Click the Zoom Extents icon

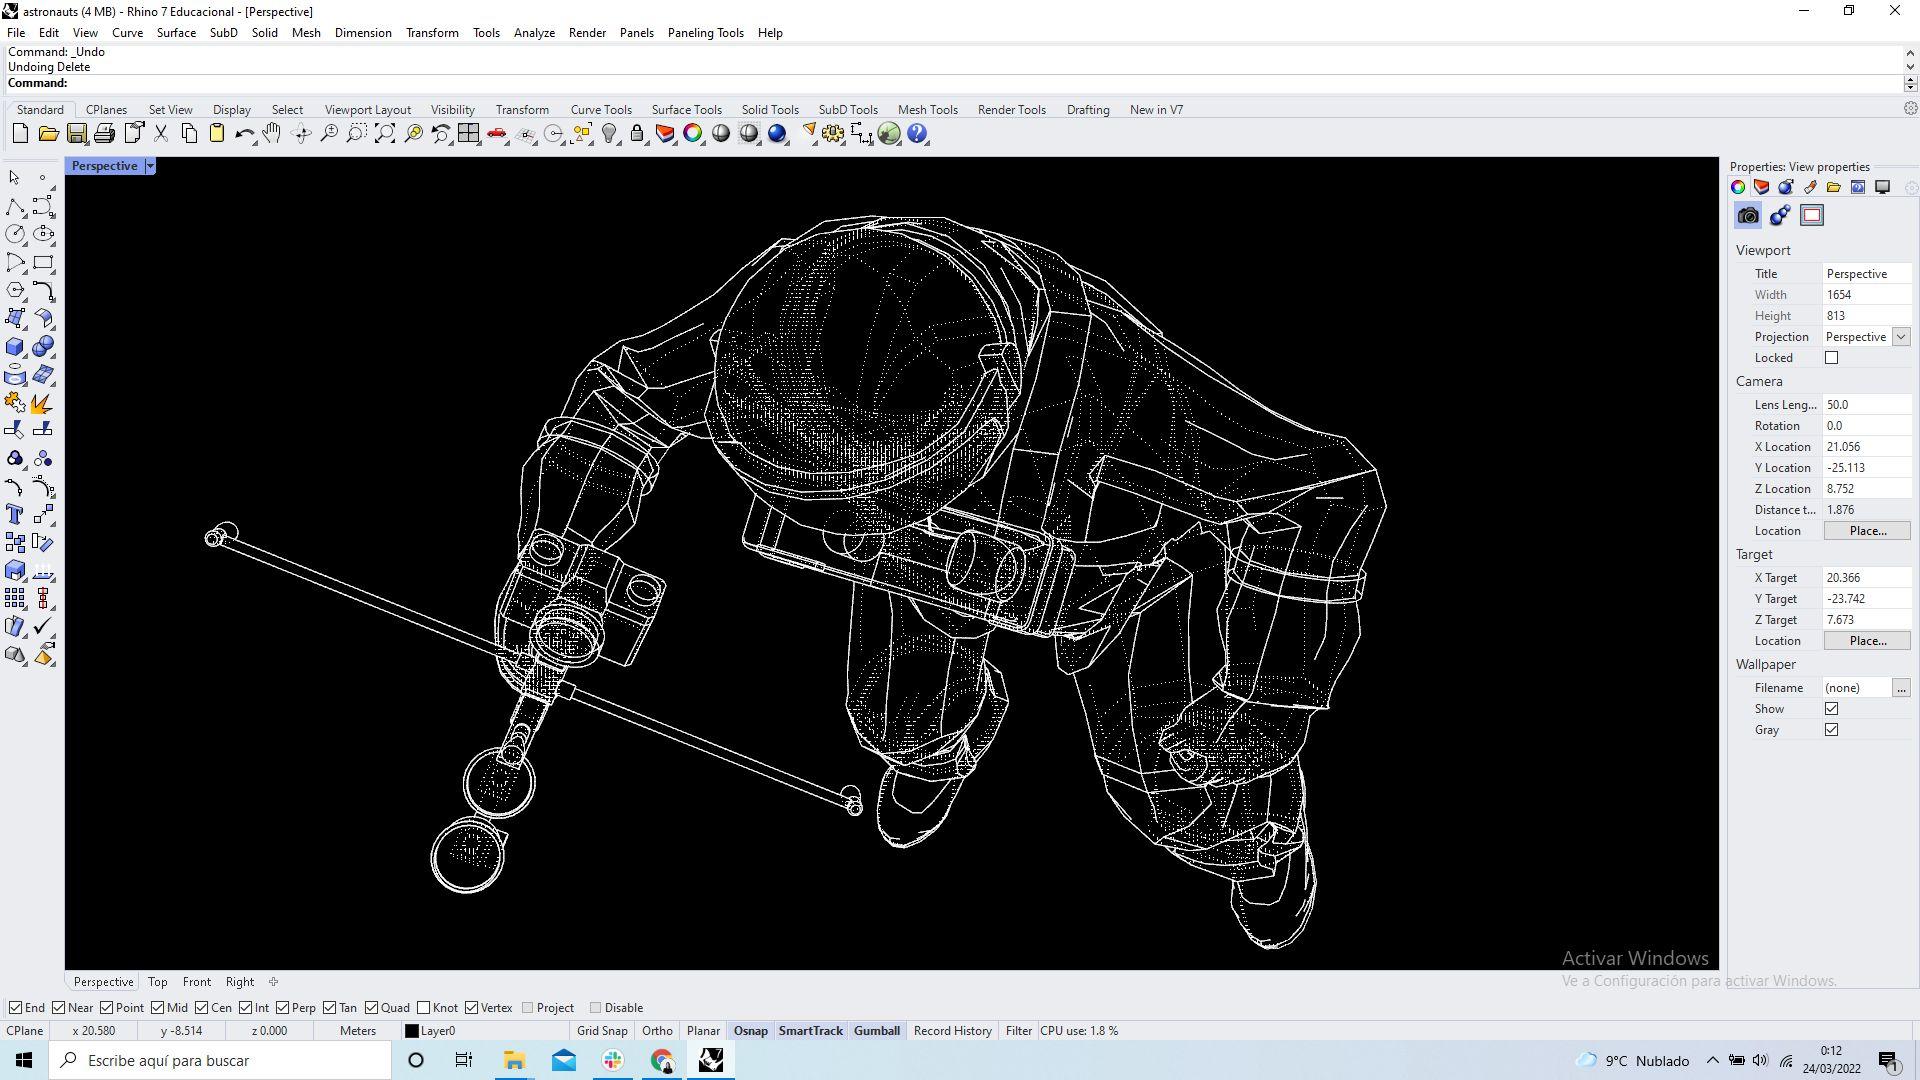[x=384, y=134]
